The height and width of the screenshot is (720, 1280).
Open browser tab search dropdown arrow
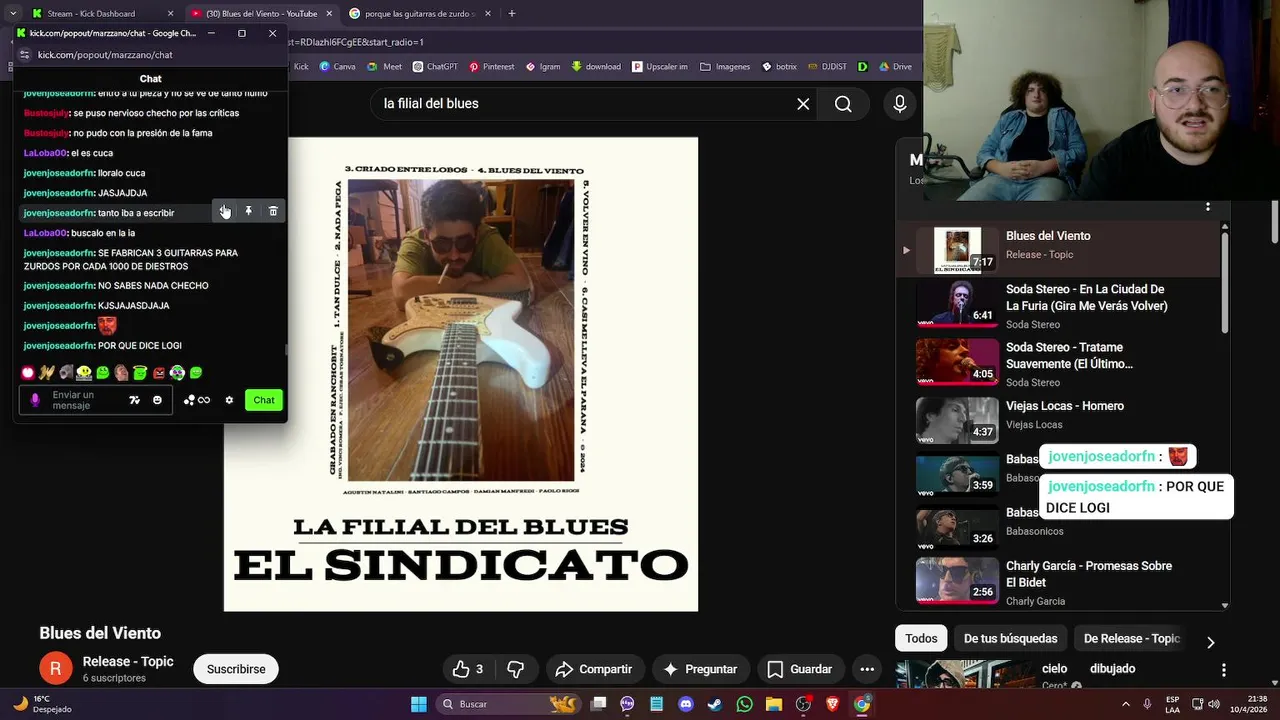(x=12, y=14)
